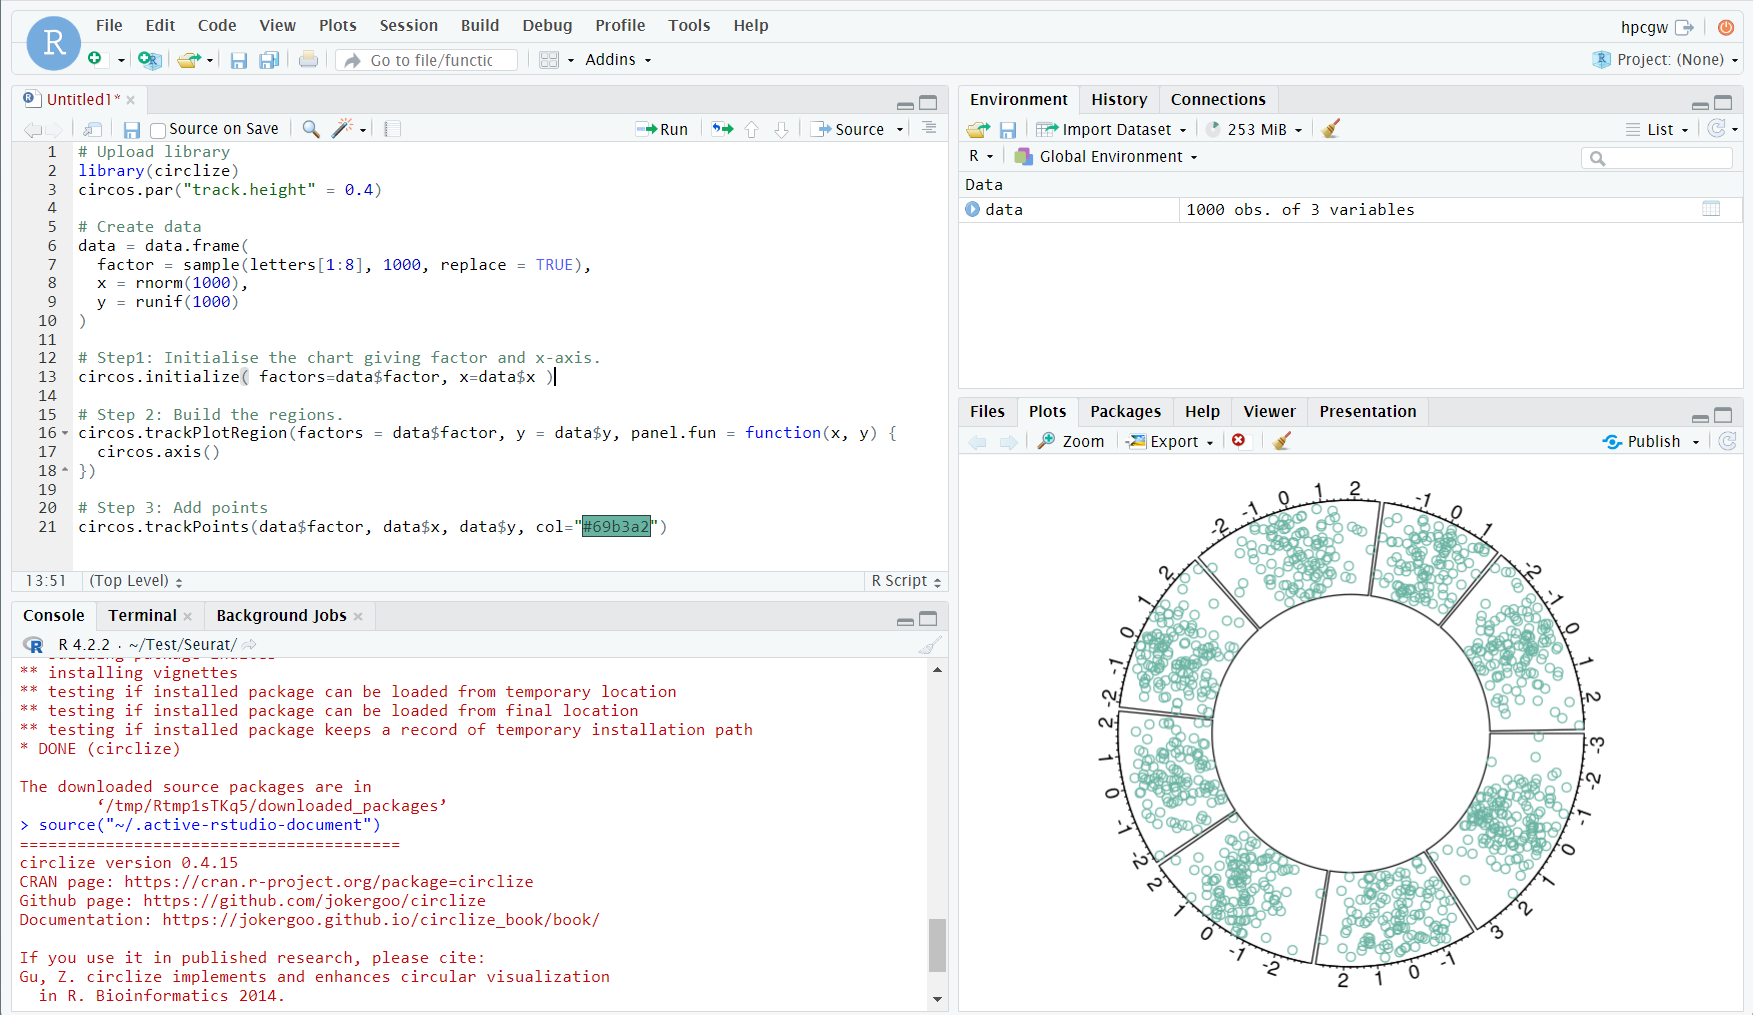Click the create project icon
This screenshot has width=1753, height=1015.
point(149,60)
